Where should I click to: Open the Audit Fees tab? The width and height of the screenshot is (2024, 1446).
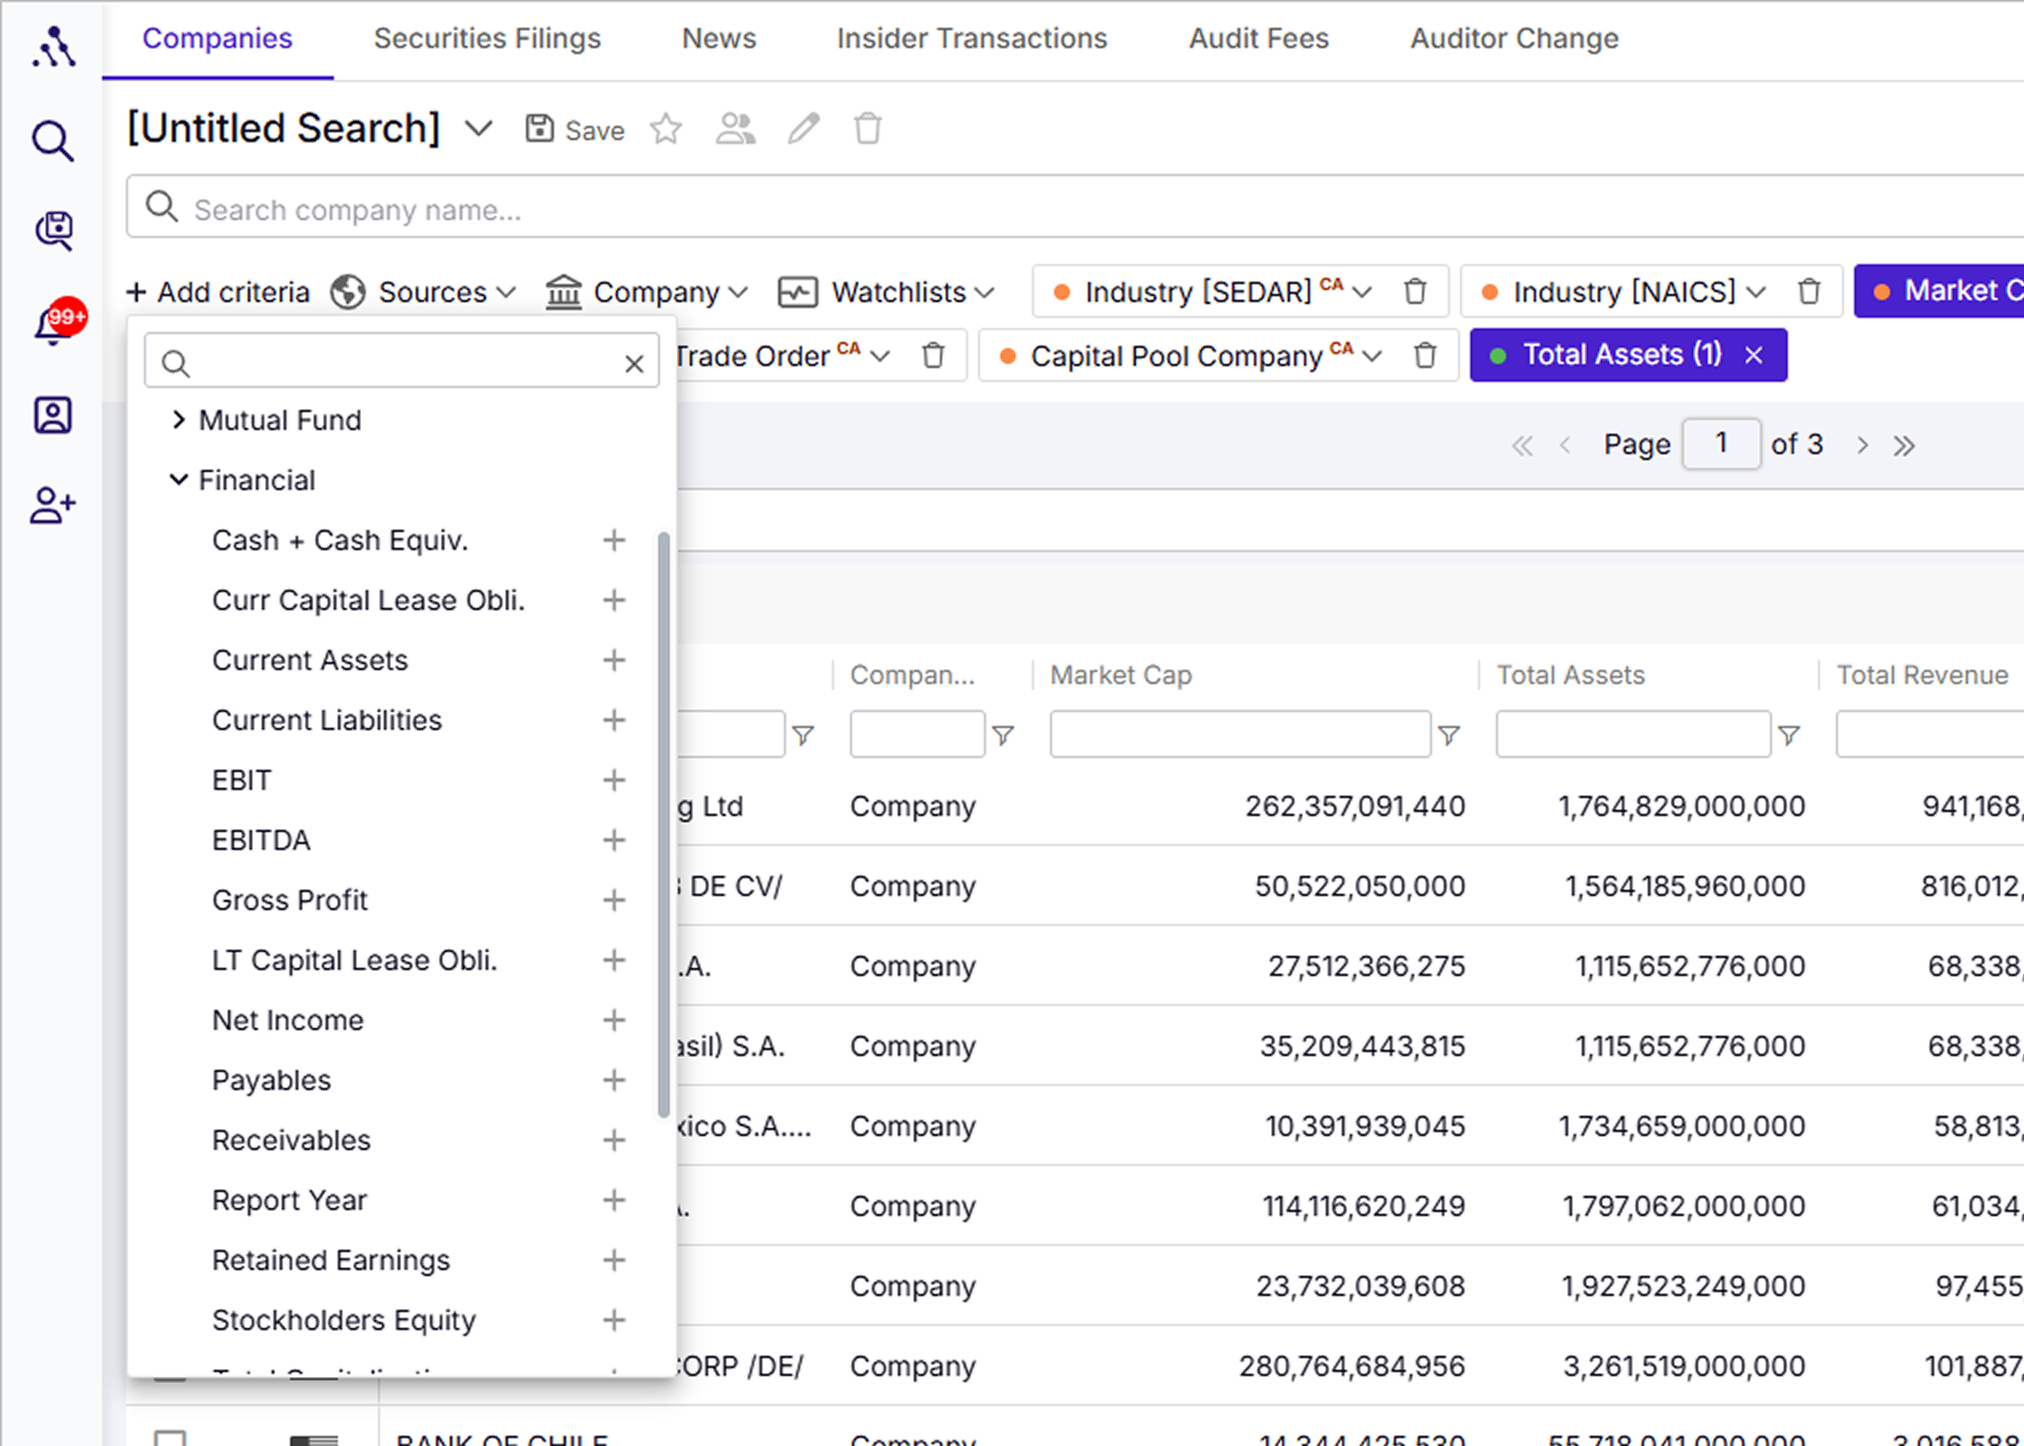click(1258, 38)
